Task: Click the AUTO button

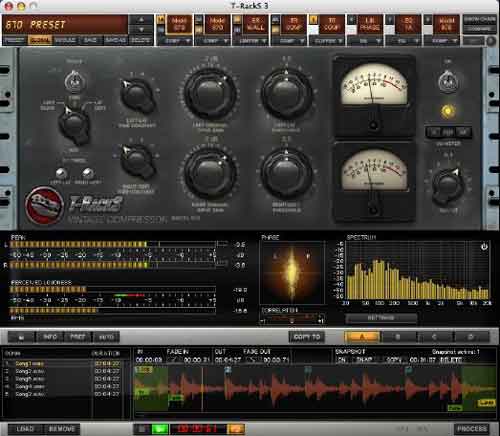Action: point(106,337)
